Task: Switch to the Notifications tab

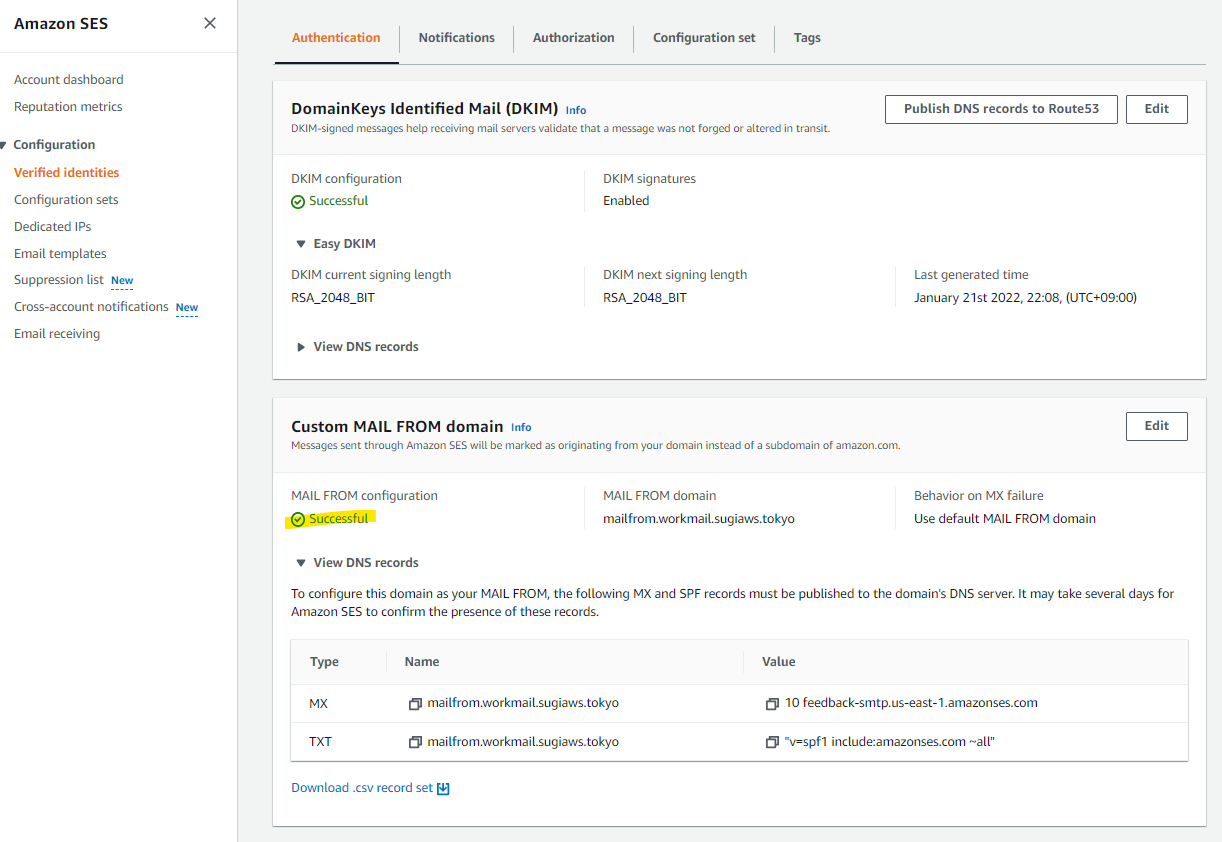Action: coord(457,38)
